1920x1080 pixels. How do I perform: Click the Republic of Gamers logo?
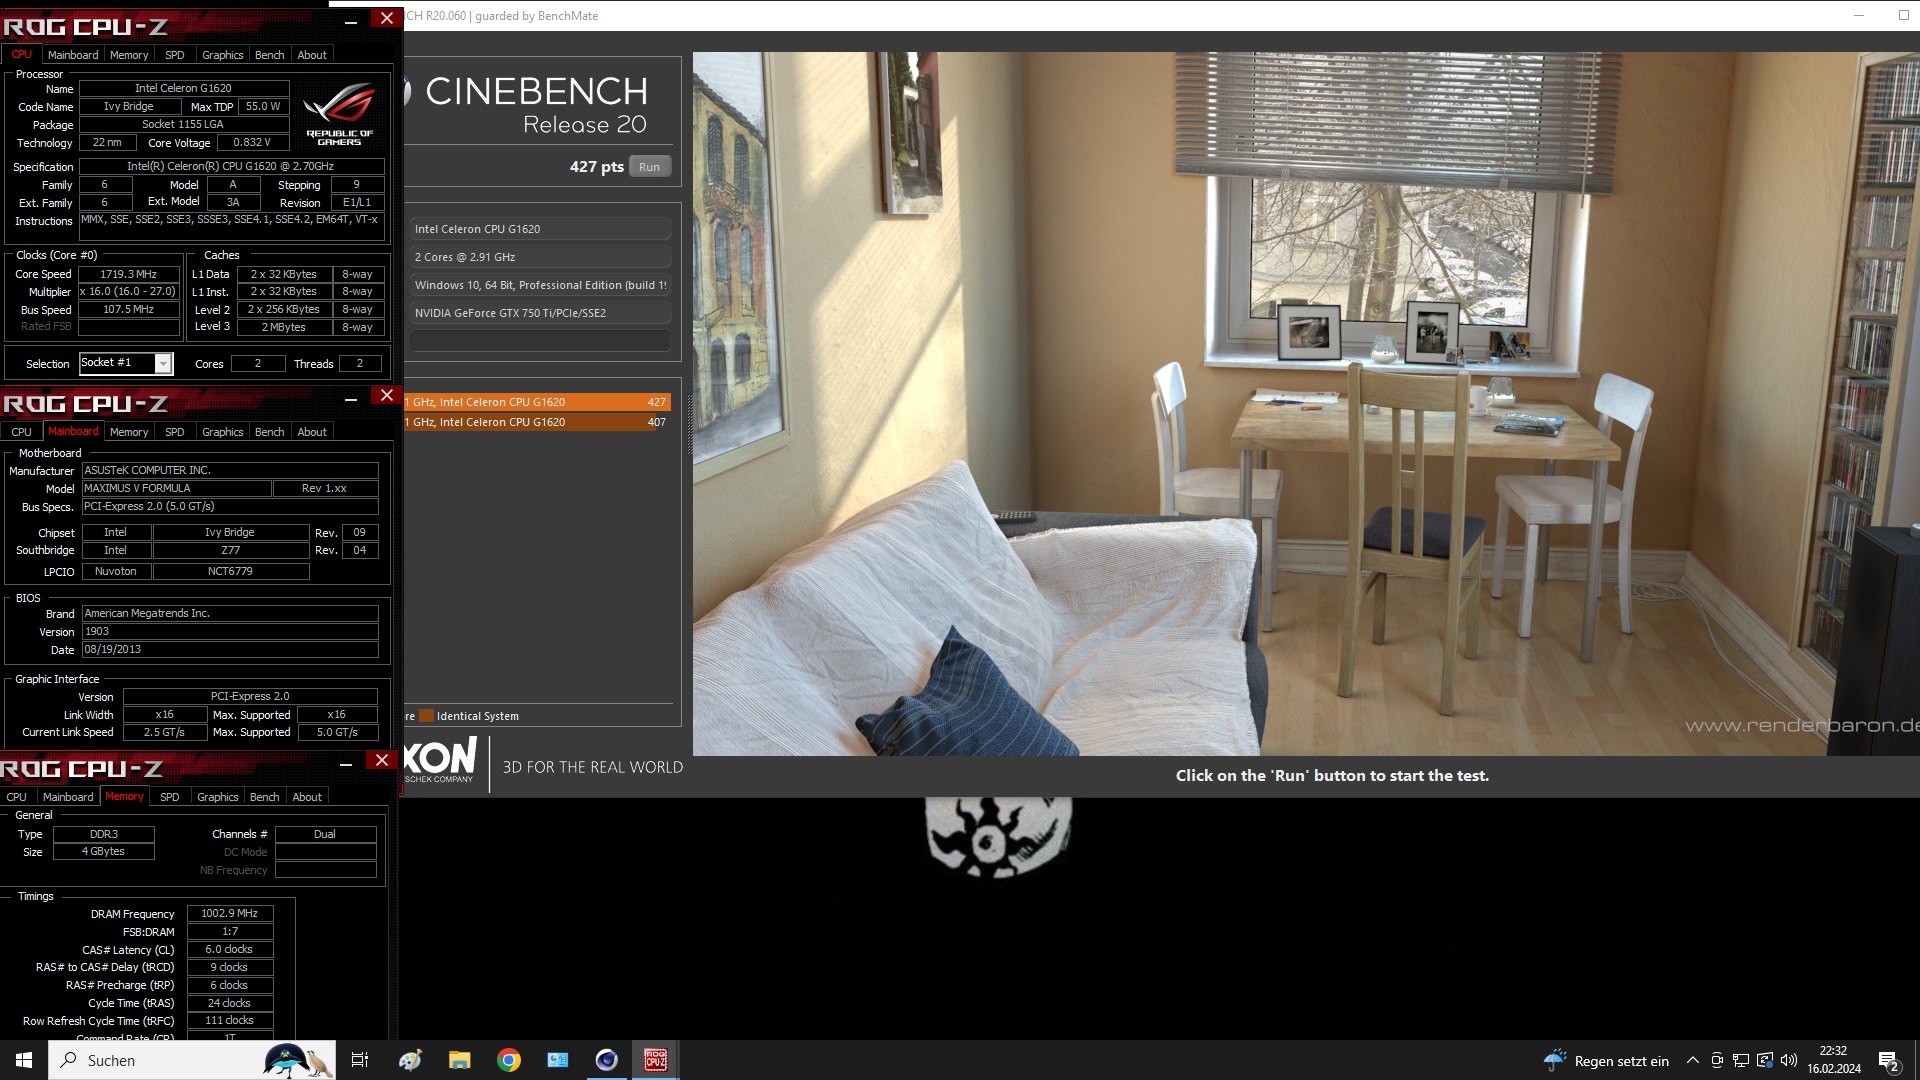[x=340, y=114]
